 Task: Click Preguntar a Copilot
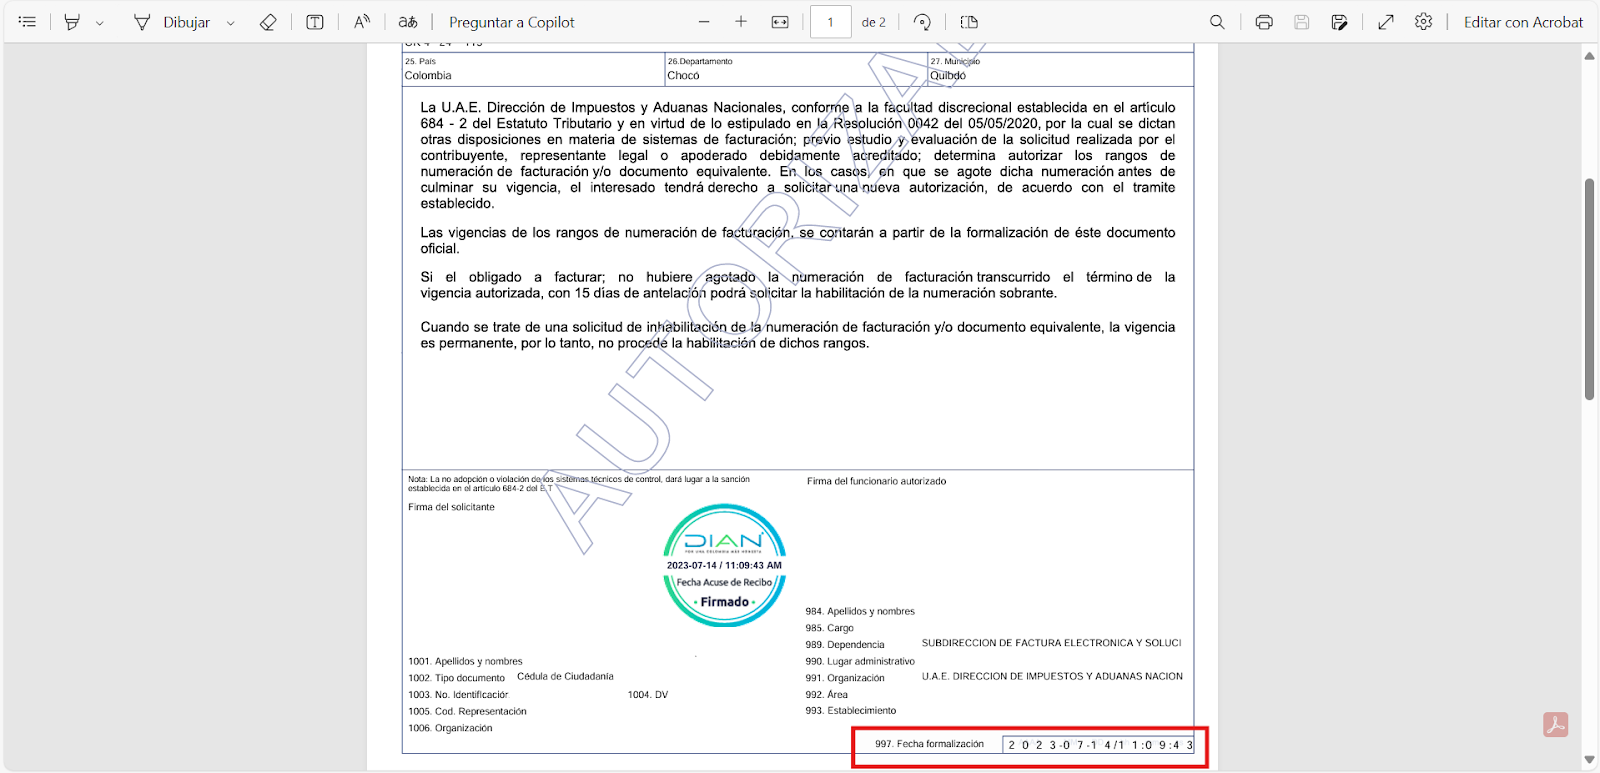(x=511, y=22)
